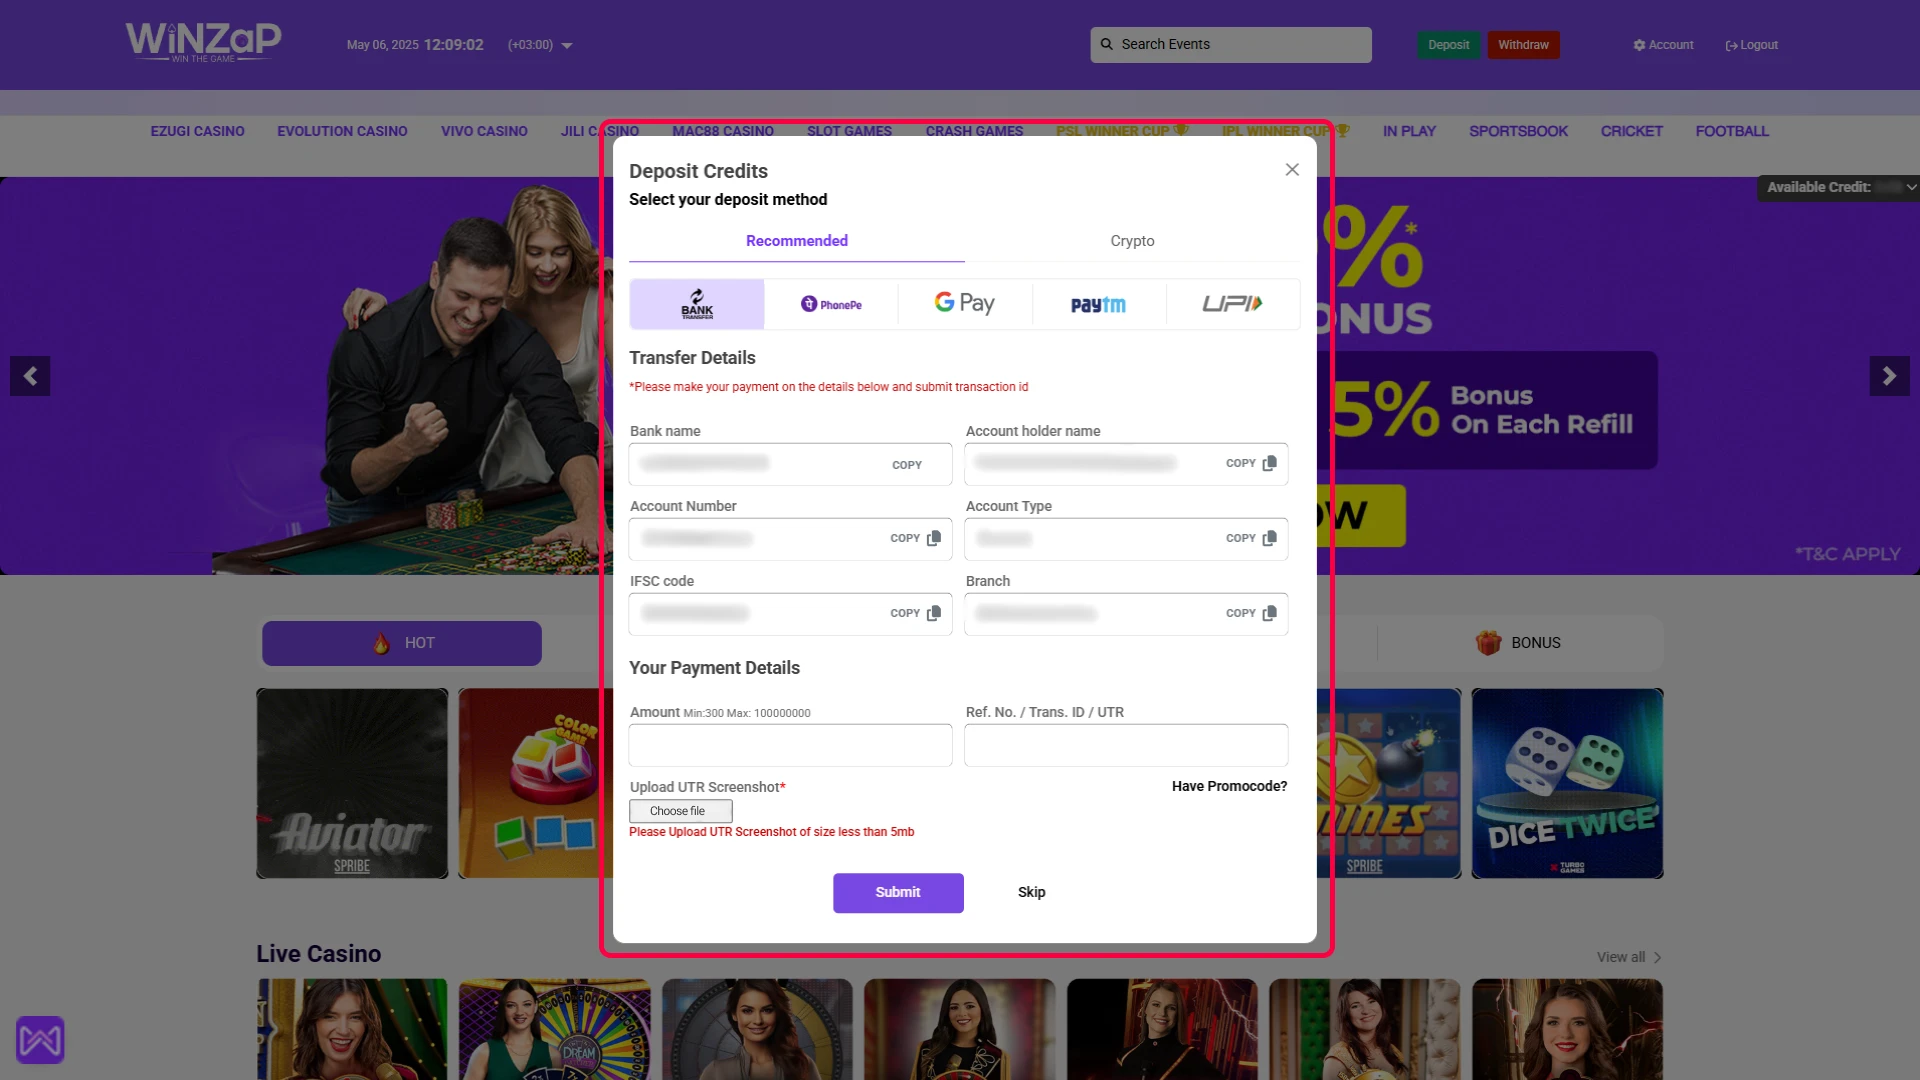Copy the IFSC code
Screen dimensions: 1920x1080
click(915, 613)
